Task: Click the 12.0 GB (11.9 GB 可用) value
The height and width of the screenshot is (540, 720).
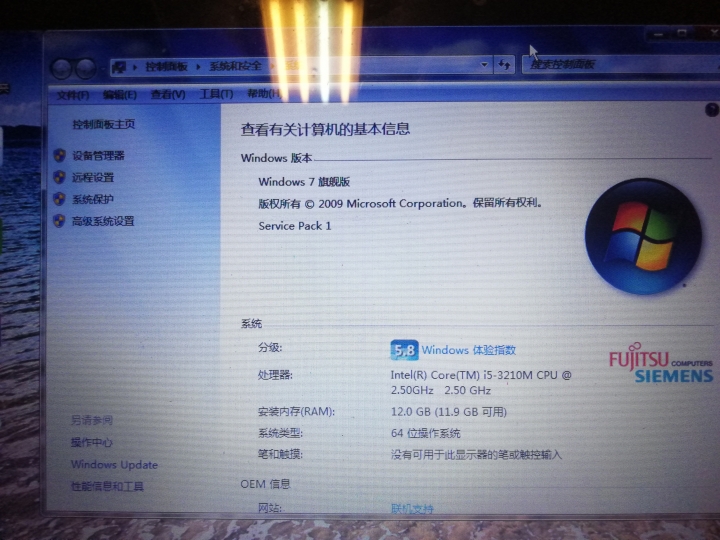Action: point(449,412)
